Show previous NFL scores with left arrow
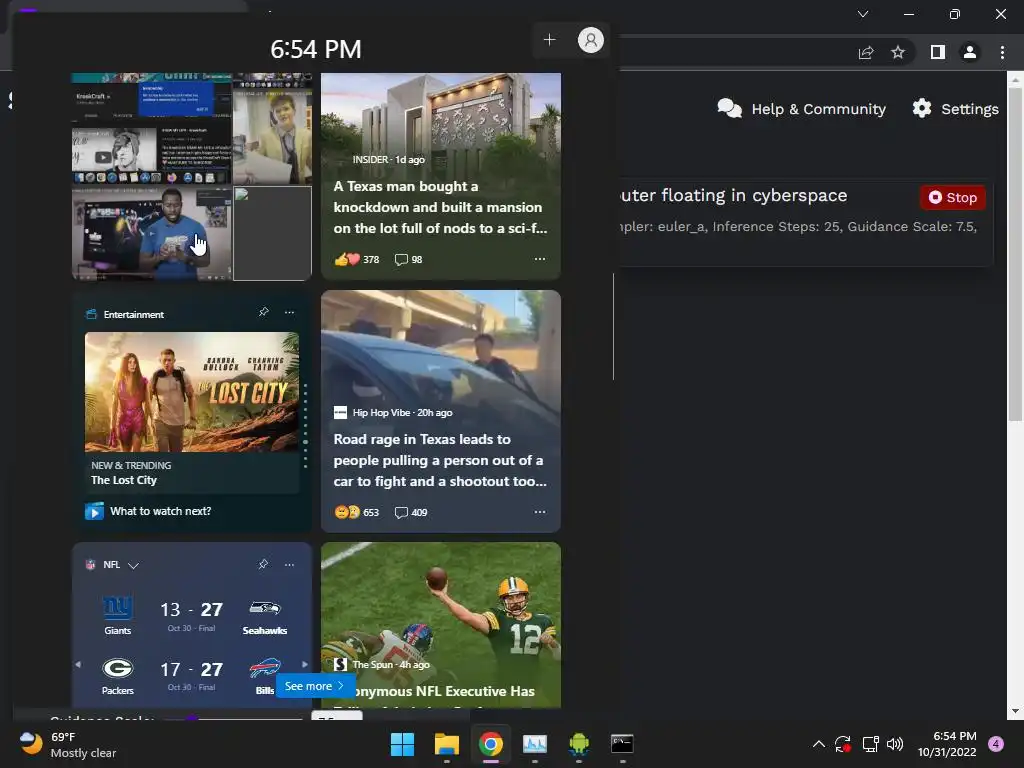This screenshot has height=768, width=1024. [x=78, y=664]
